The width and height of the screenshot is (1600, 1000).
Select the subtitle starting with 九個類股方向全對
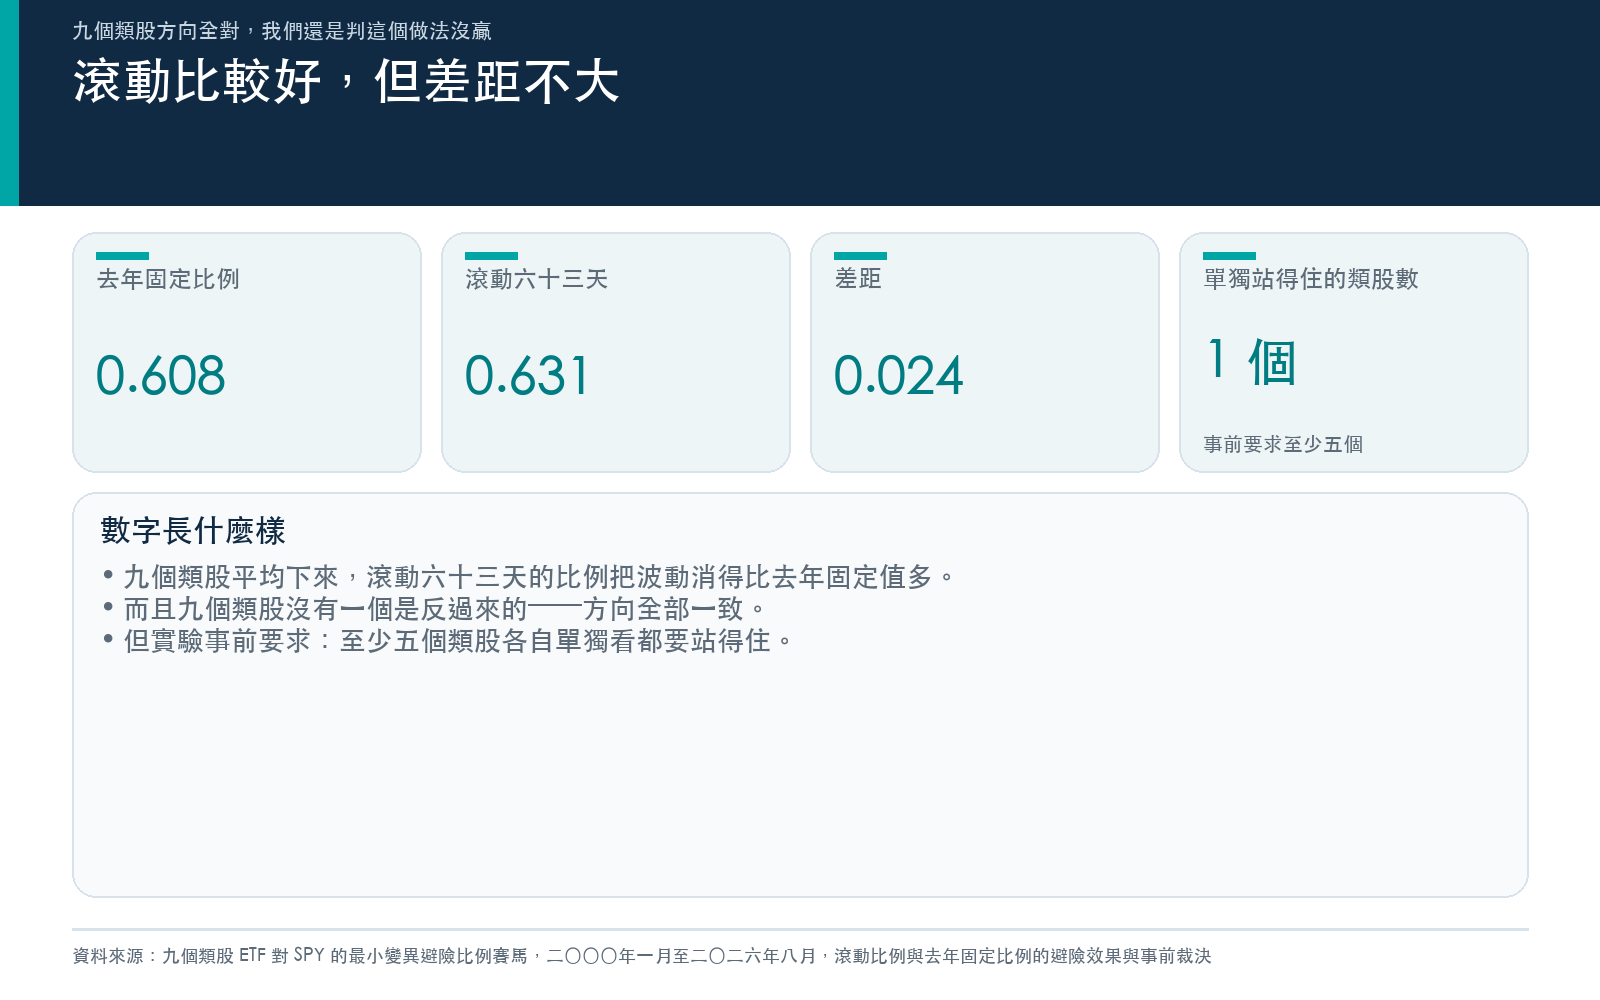click(x=282, y=31)
